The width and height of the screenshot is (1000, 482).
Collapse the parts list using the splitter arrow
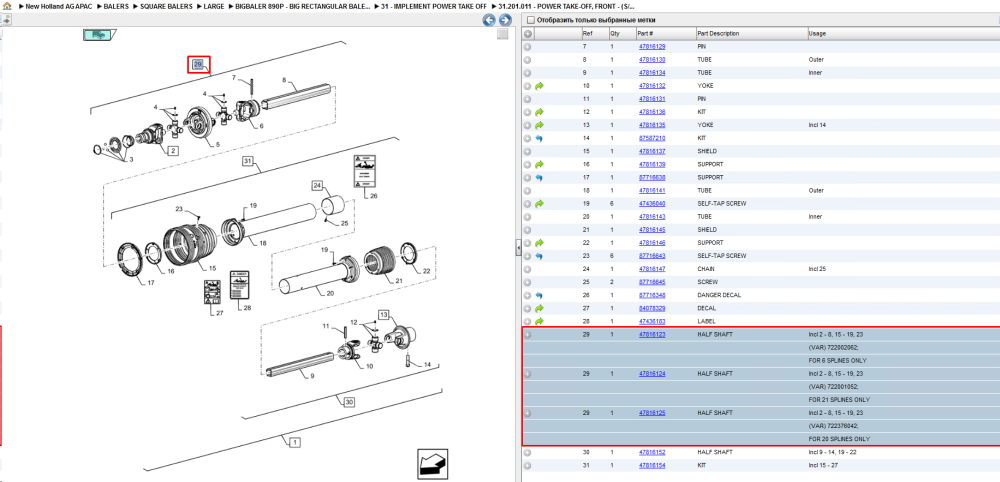(518, 247)
